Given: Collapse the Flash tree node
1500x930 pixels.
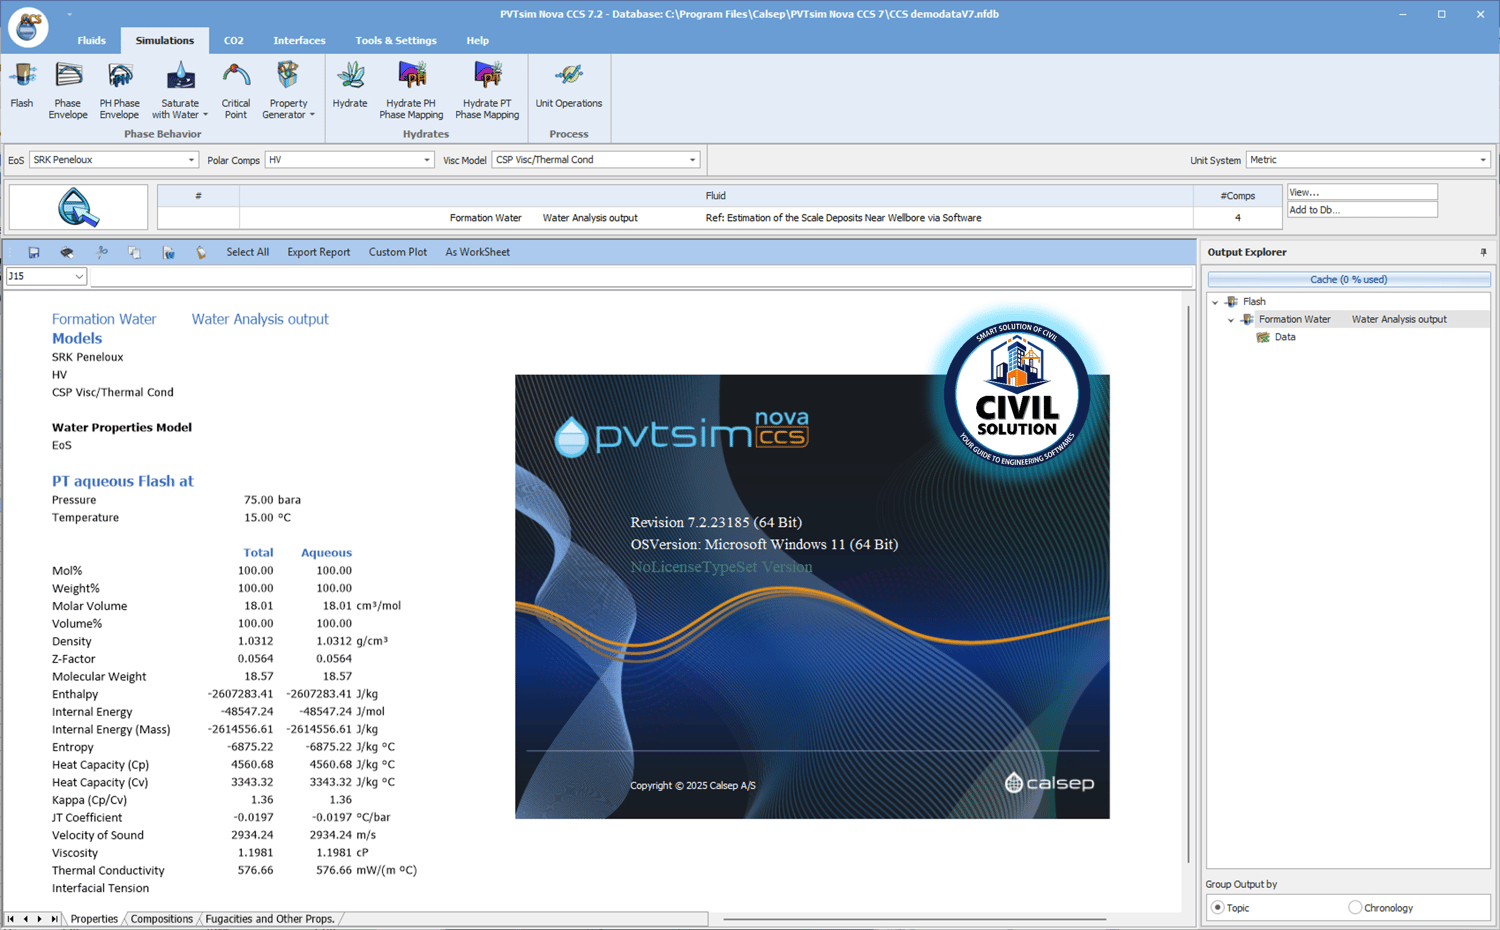Looking at the screenshot, I should (1216, 302).
